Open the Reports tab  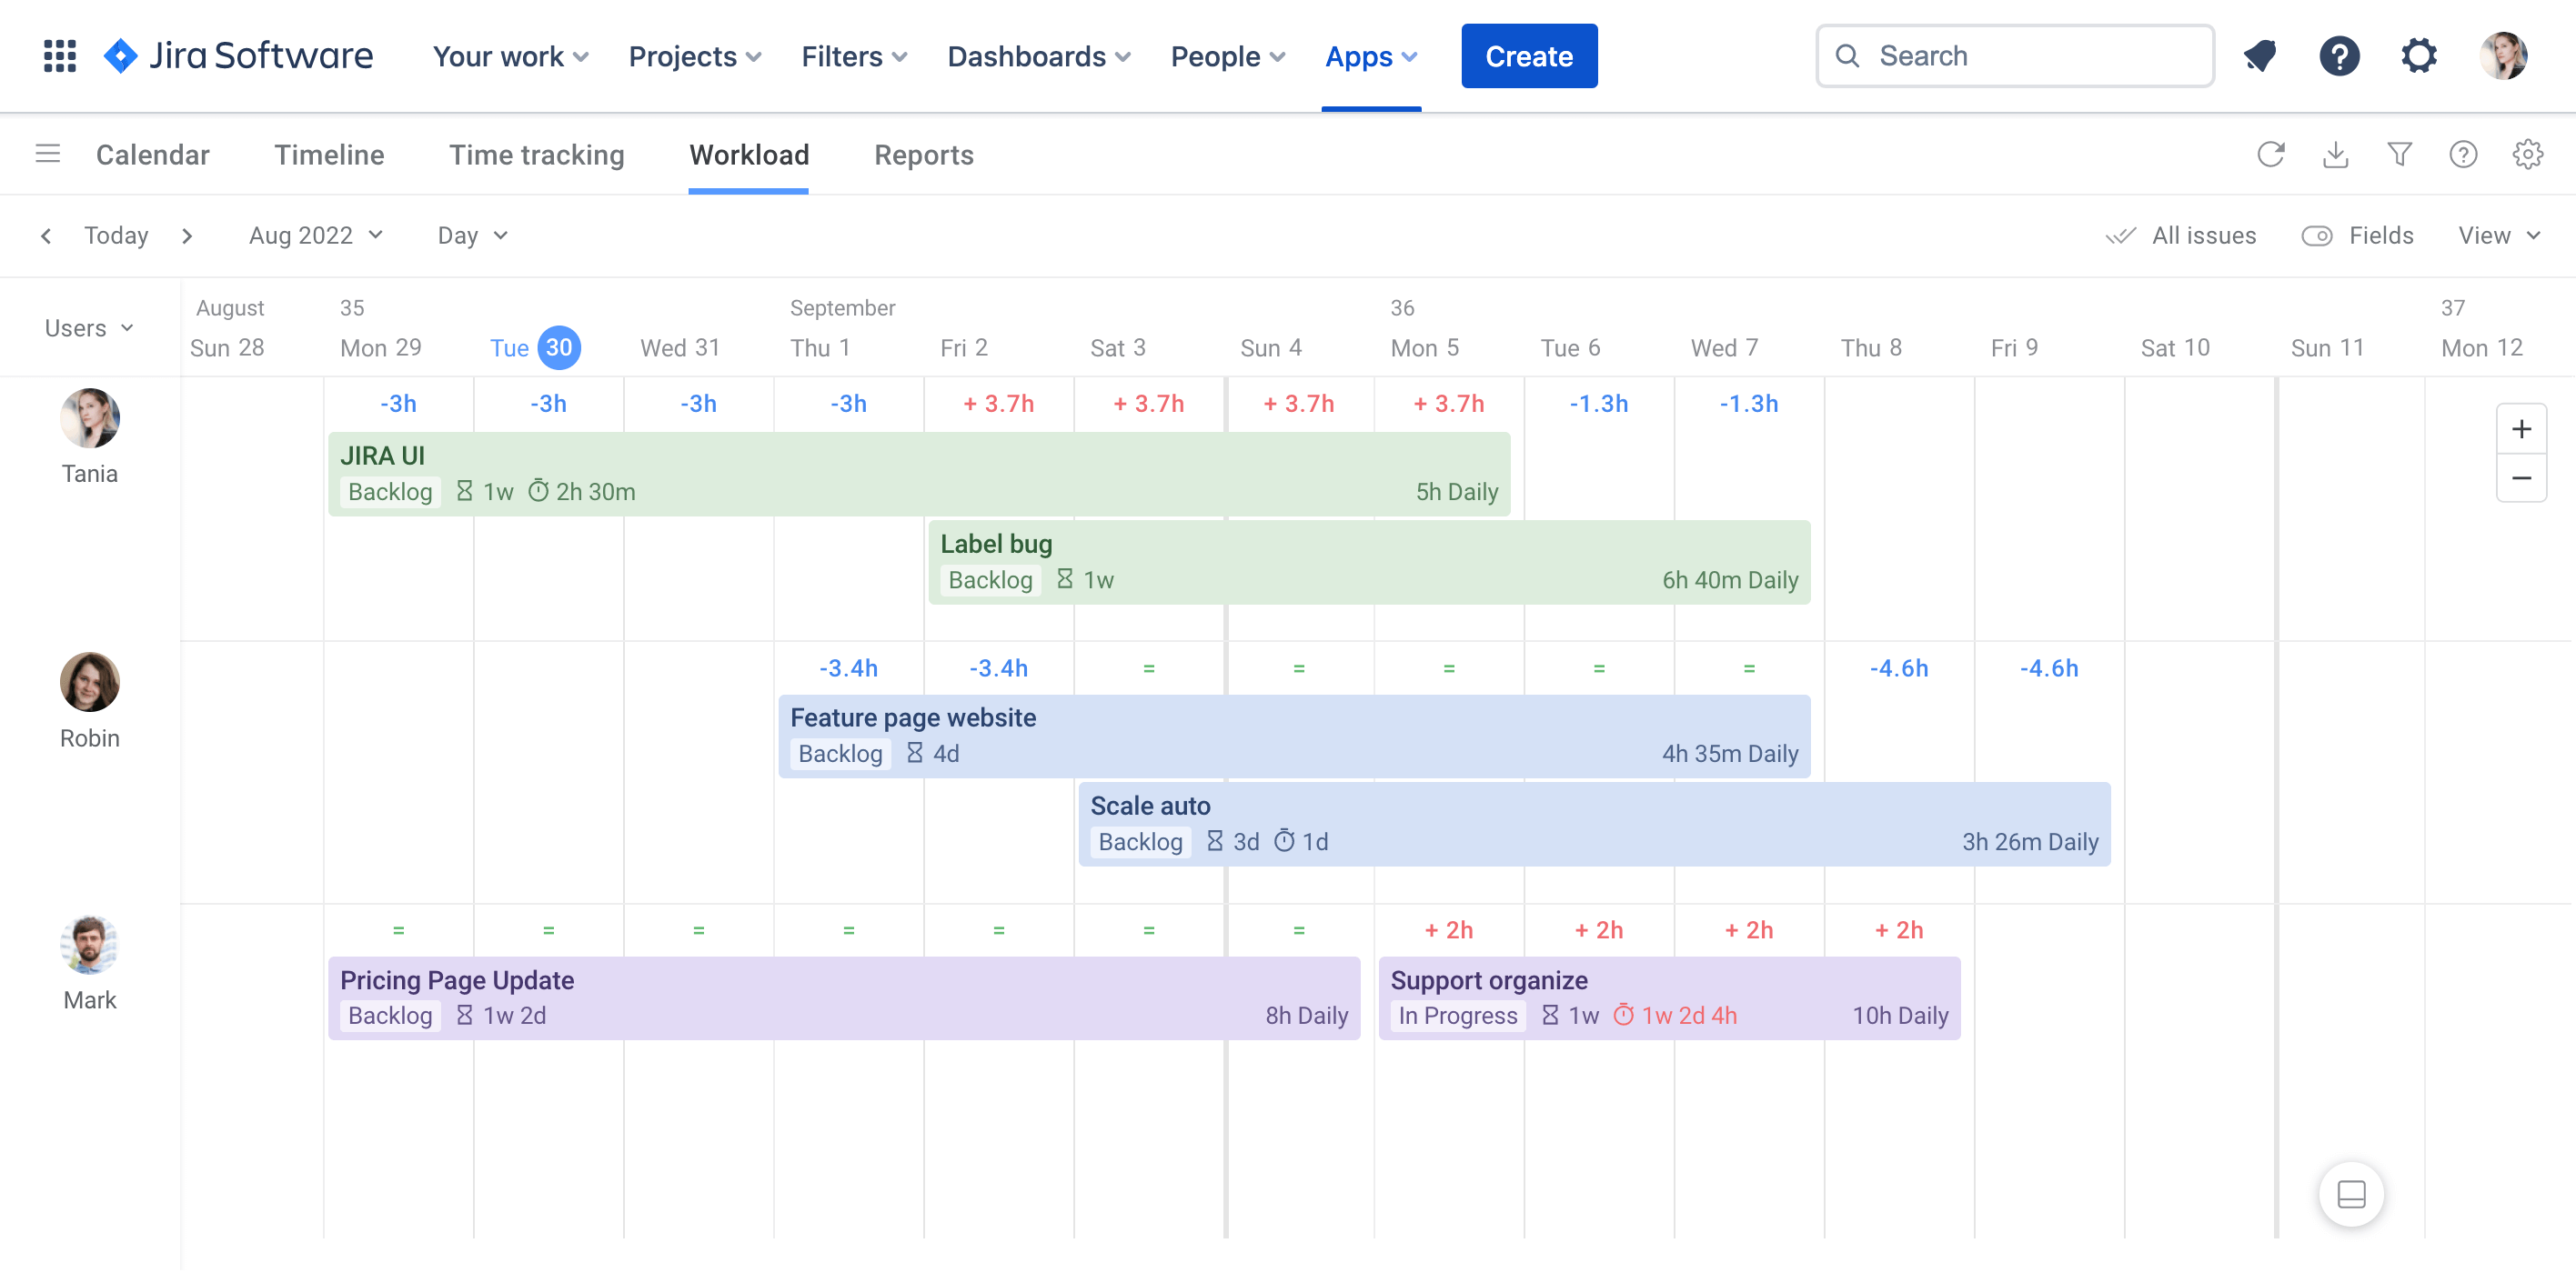pos(923,154)
